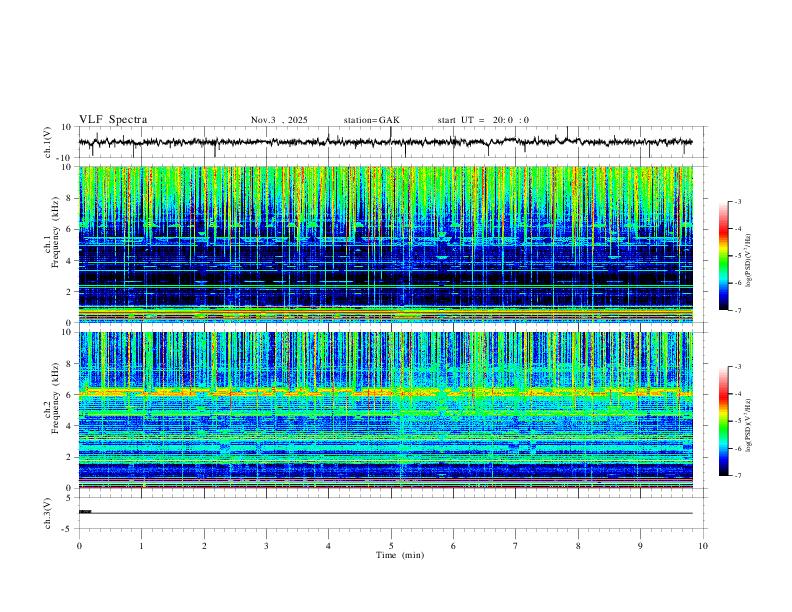Viewport: 792px width, 612px height.
Task: Click the ch.1 voltage waveform trace
Action: click(x=385, y=142)
